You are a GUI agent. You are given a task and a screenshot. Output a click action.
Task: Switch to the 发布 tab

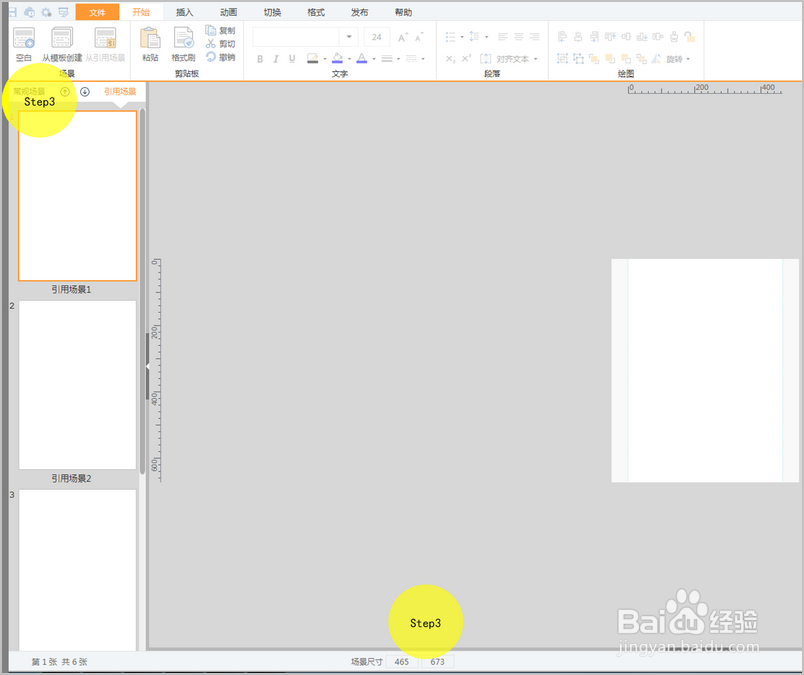click(359, 12)
